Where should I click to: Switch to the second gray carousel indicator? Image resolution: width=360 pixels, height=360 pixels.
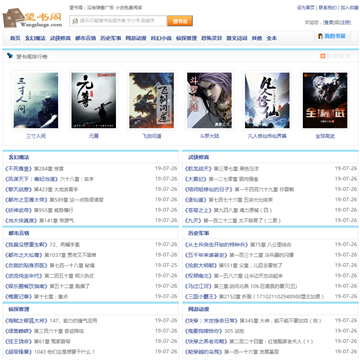pos(329,56)
